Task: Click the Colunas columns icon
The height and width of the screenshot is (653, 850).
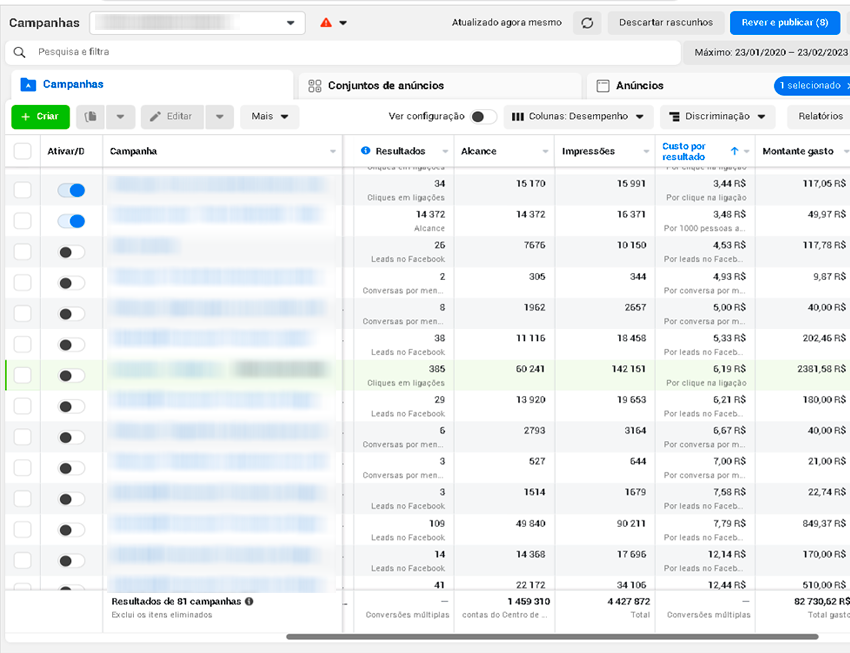Action: (x=518, y=117)
